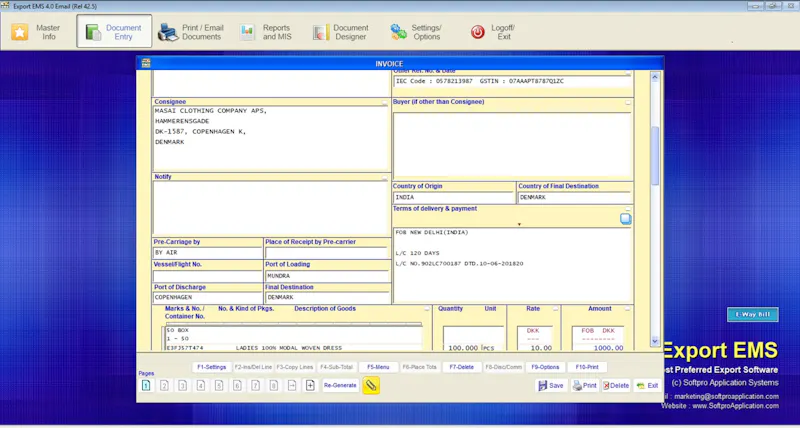Go to invoice page 4

click(x=201, y=386)
